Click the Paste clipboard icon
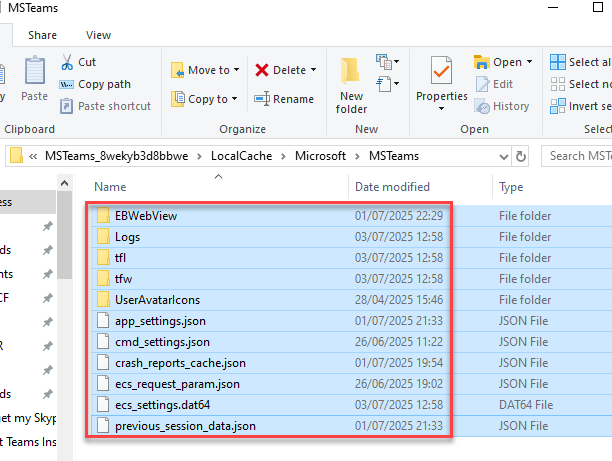Image resolution: width=612 pixels, height=461 pixels. (35, 71)
